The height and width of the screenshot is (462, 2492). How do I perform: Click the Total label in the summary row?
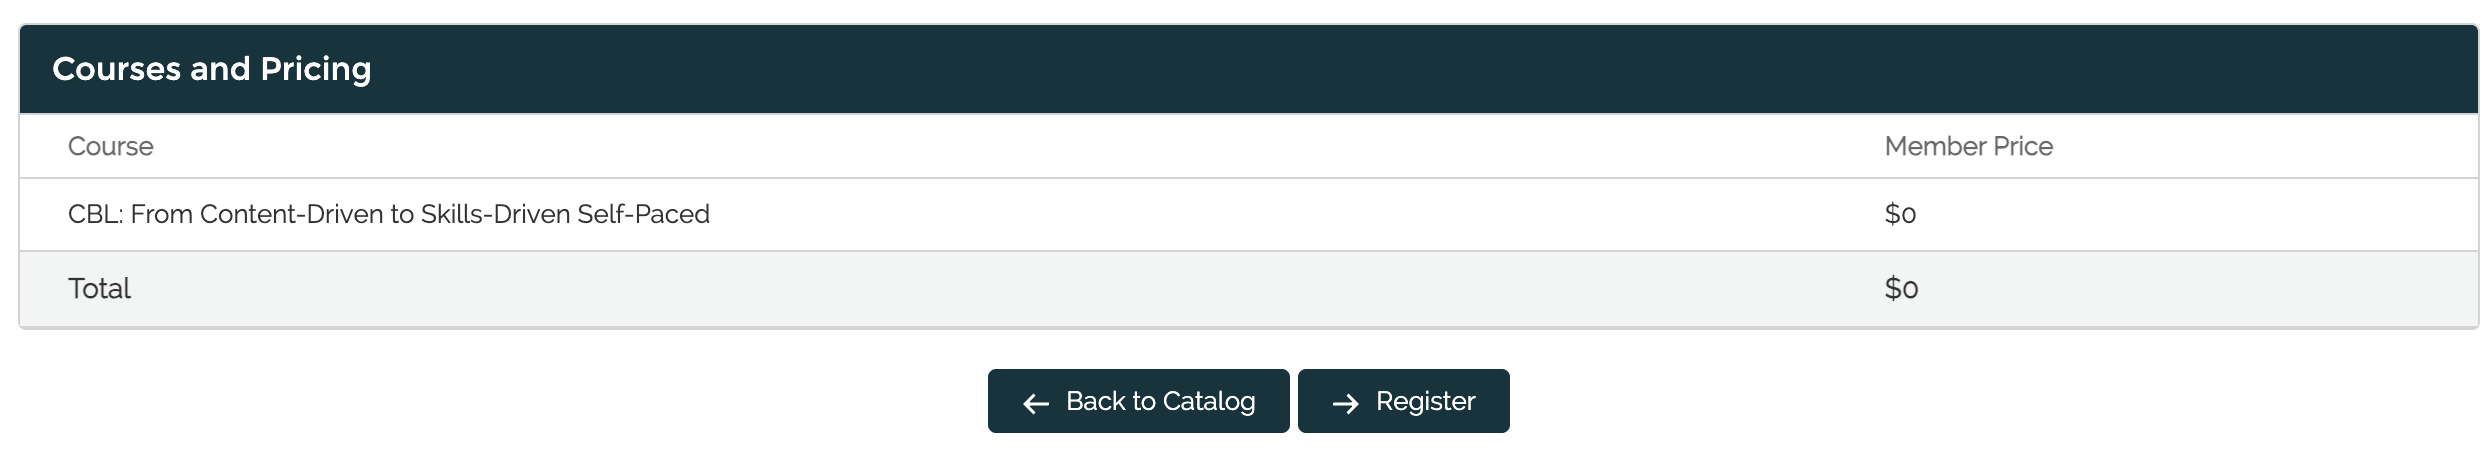(x=99, y=289)
